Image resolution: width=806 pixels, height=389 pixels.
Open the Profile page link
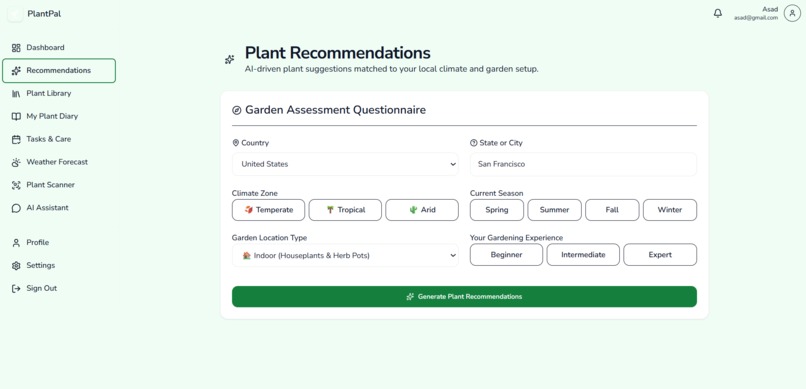(59, 243)
